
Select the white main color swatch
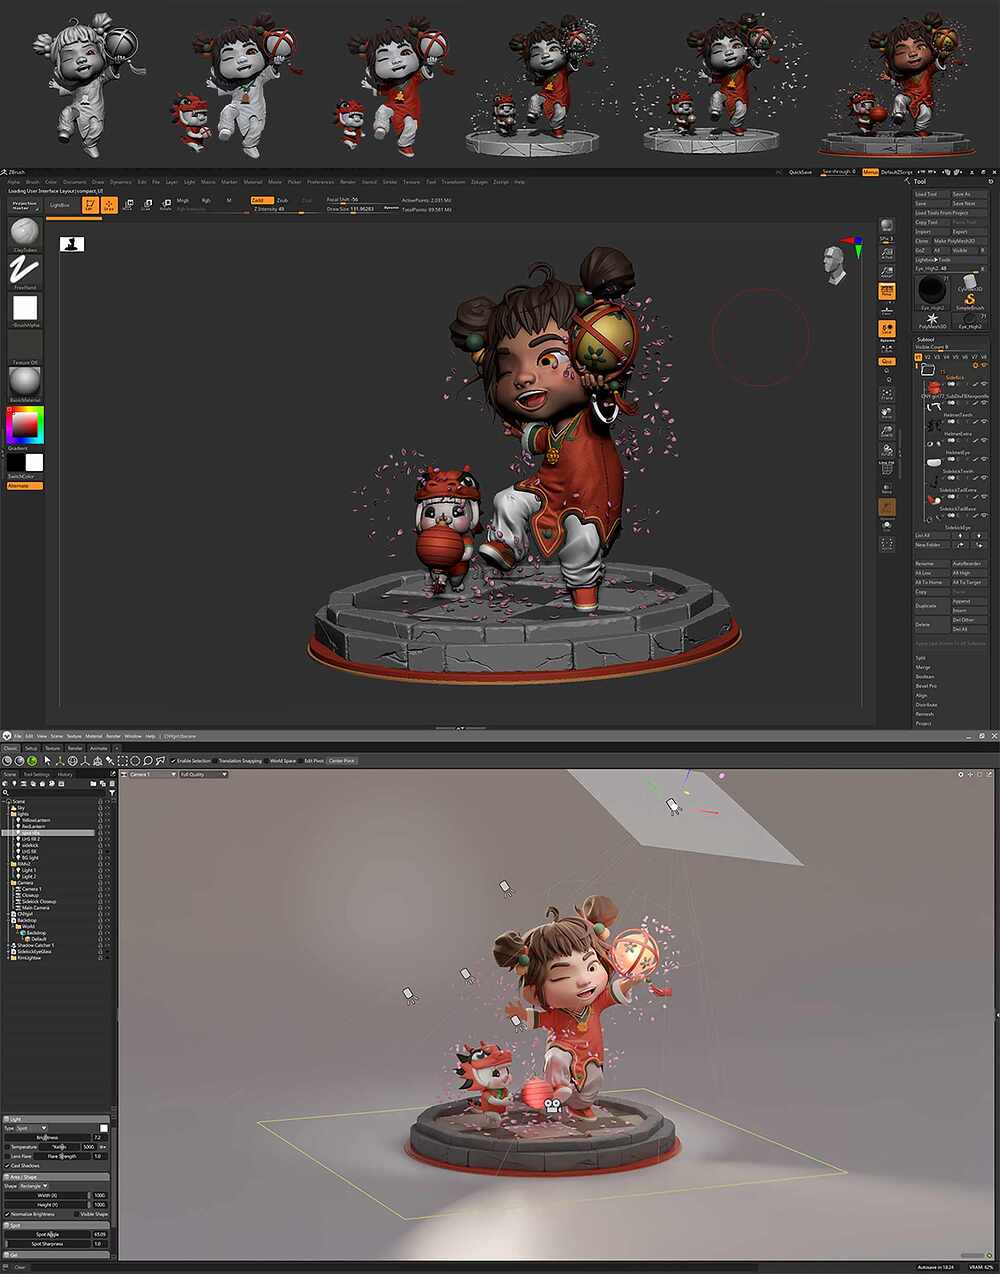(34, 462)
